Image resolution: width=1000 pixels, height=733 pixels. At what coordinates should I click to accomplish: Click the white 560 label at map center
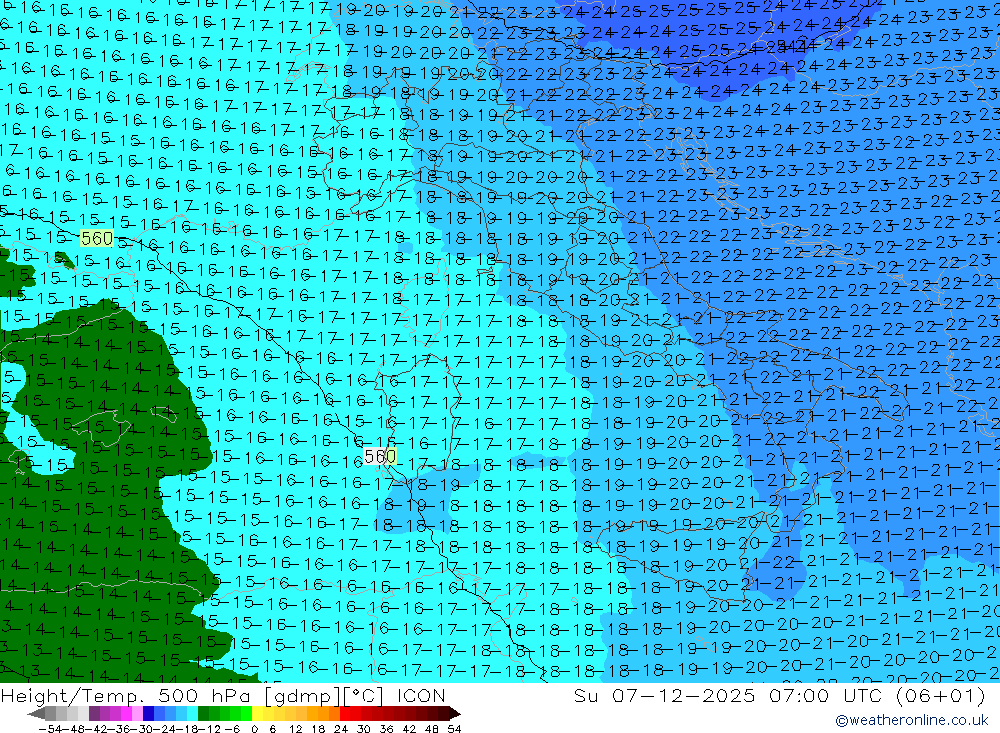pyautogui.click(x=379, y=456)
